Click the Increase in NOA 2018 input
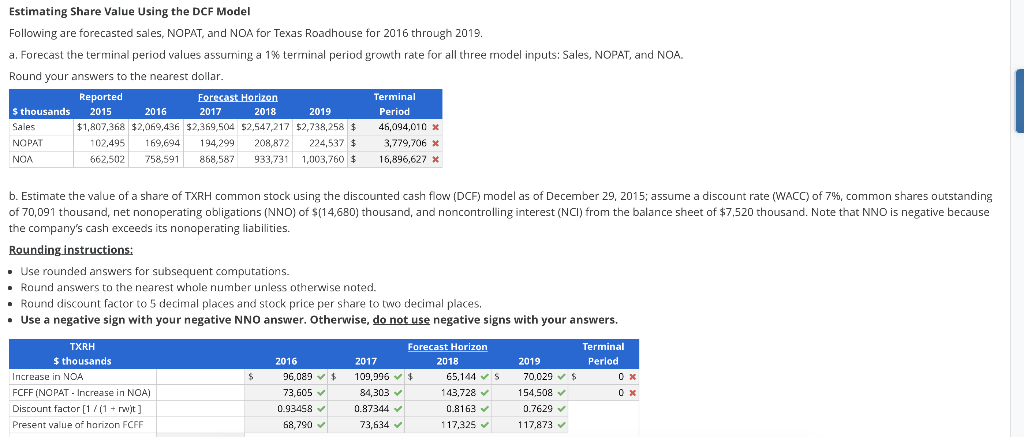 click(x=447, y=376)
